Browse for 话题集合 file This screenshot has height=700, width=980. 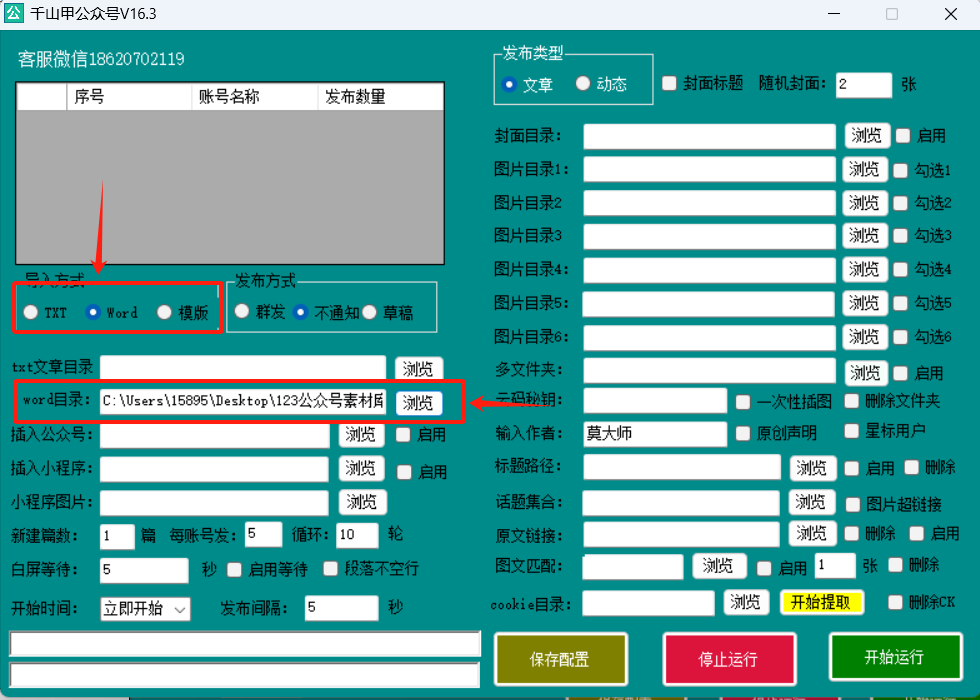pyautogui.click(x=811, y=502)
